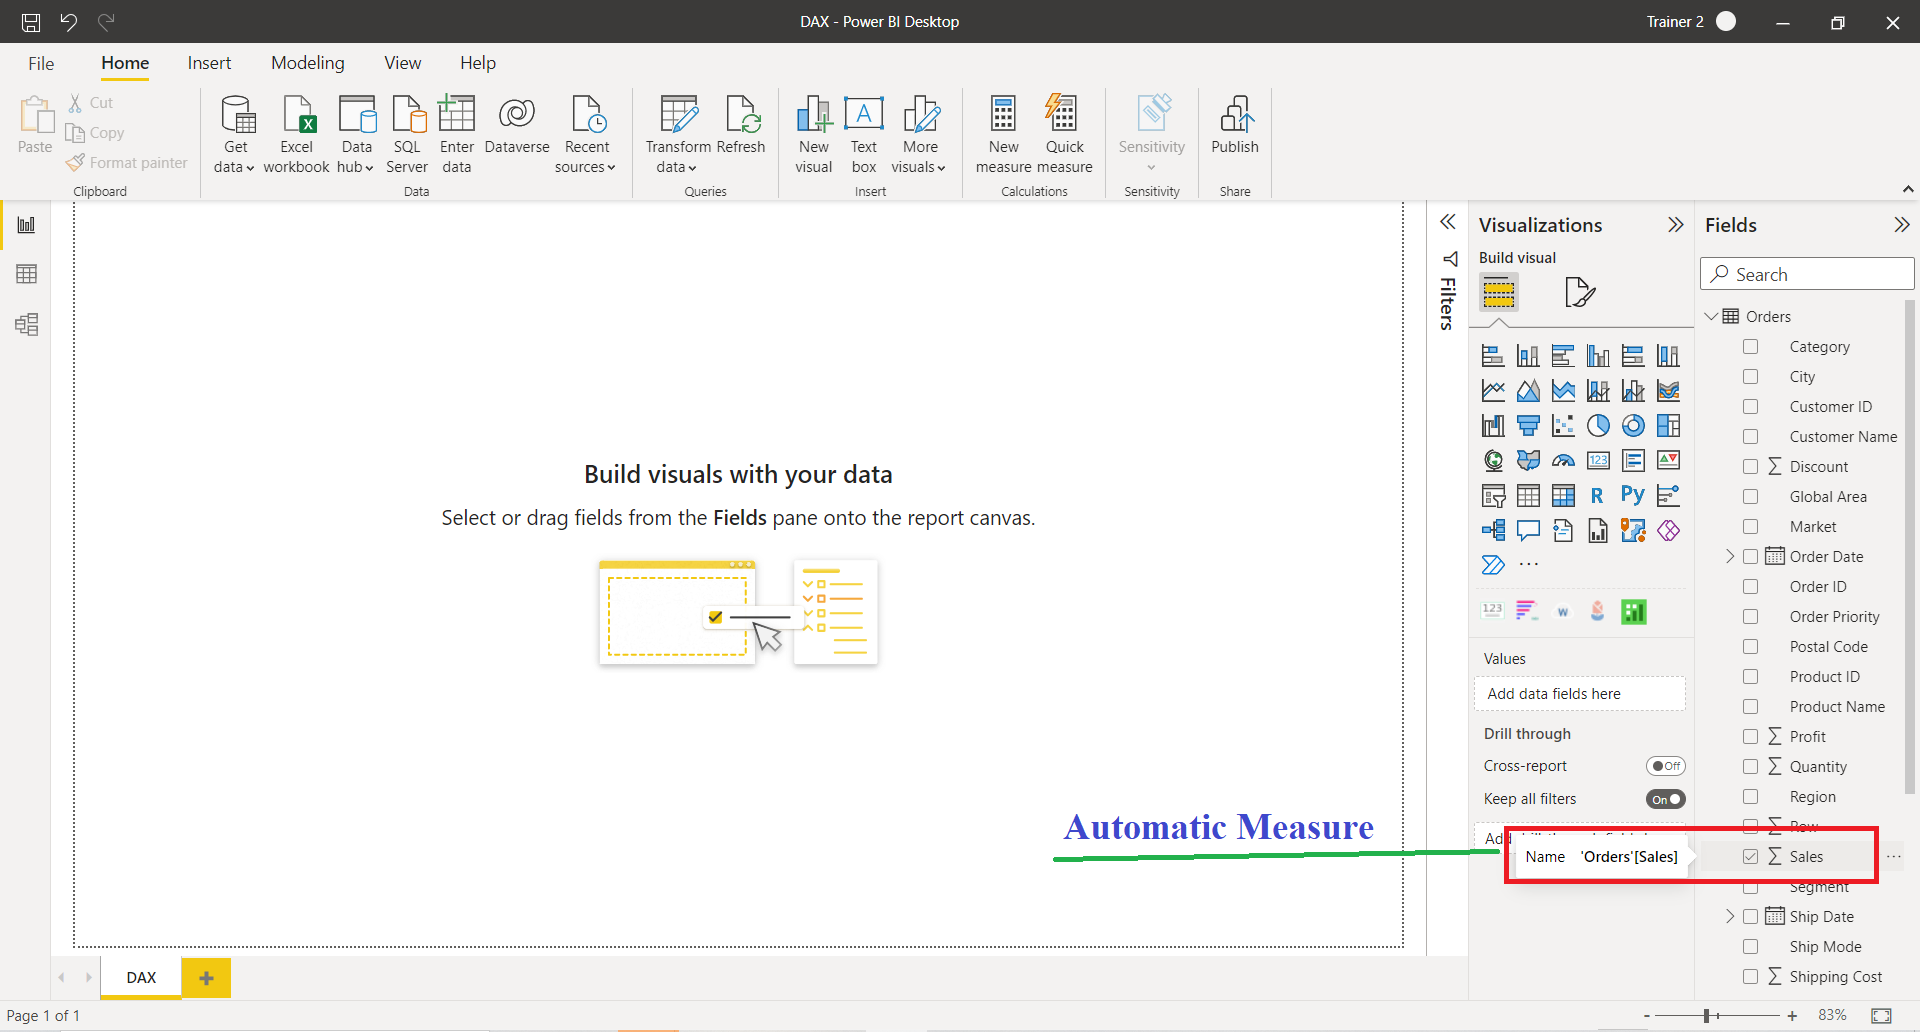Select the Python visual
Viewport: 1920px width, 1032px height.
coord(1633,496)
